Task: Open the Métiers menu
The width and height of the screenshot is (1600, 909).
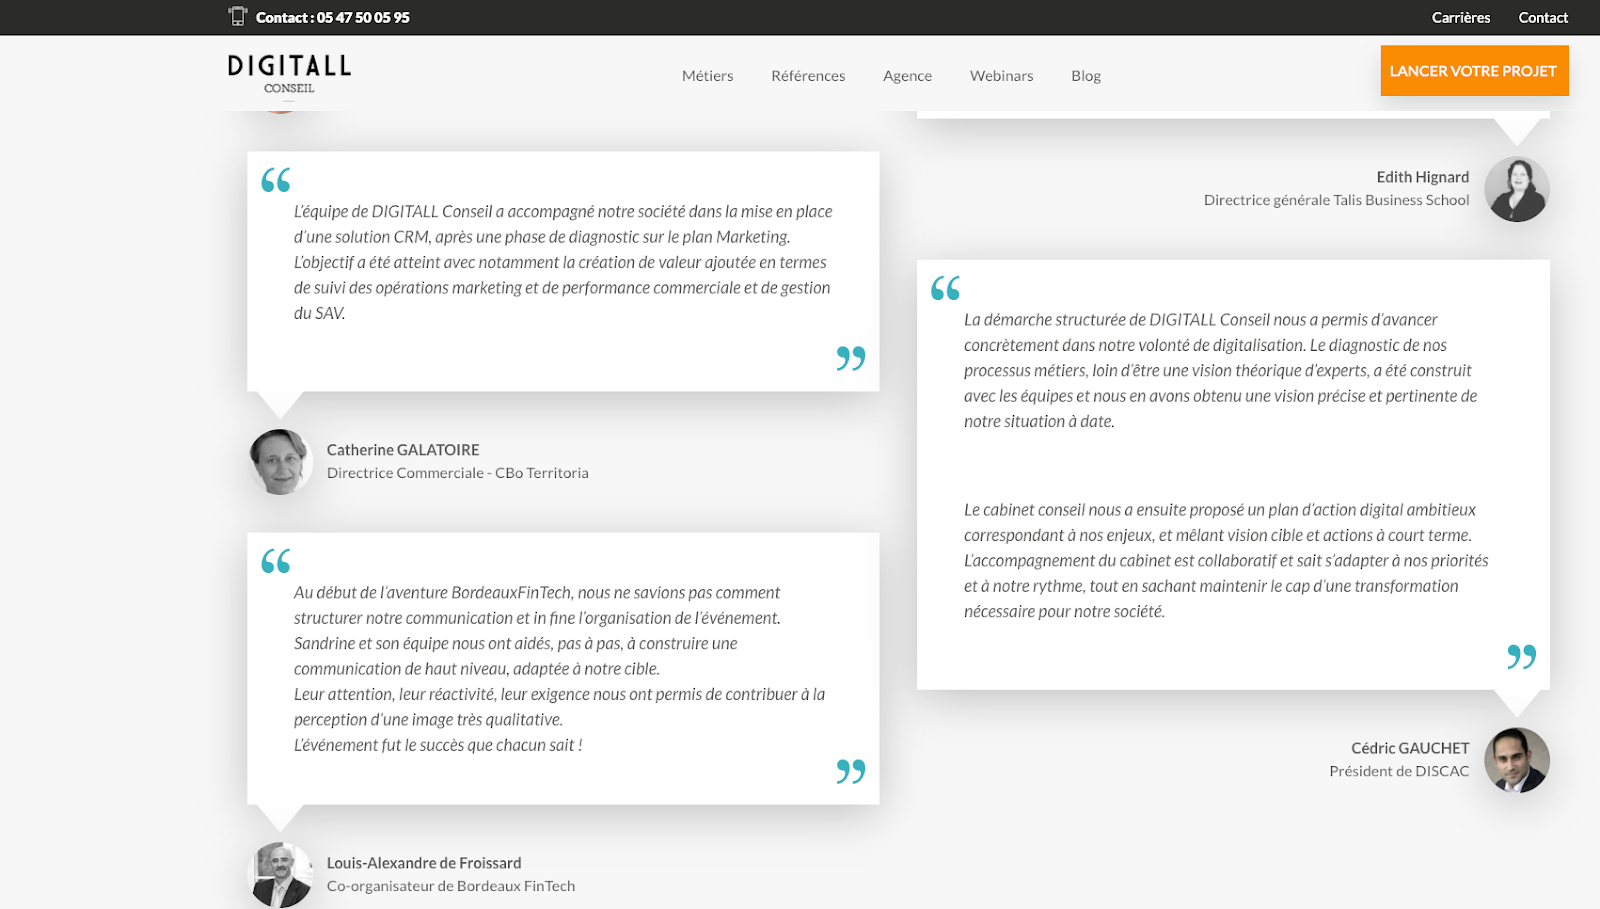Action: coord(707,75)
